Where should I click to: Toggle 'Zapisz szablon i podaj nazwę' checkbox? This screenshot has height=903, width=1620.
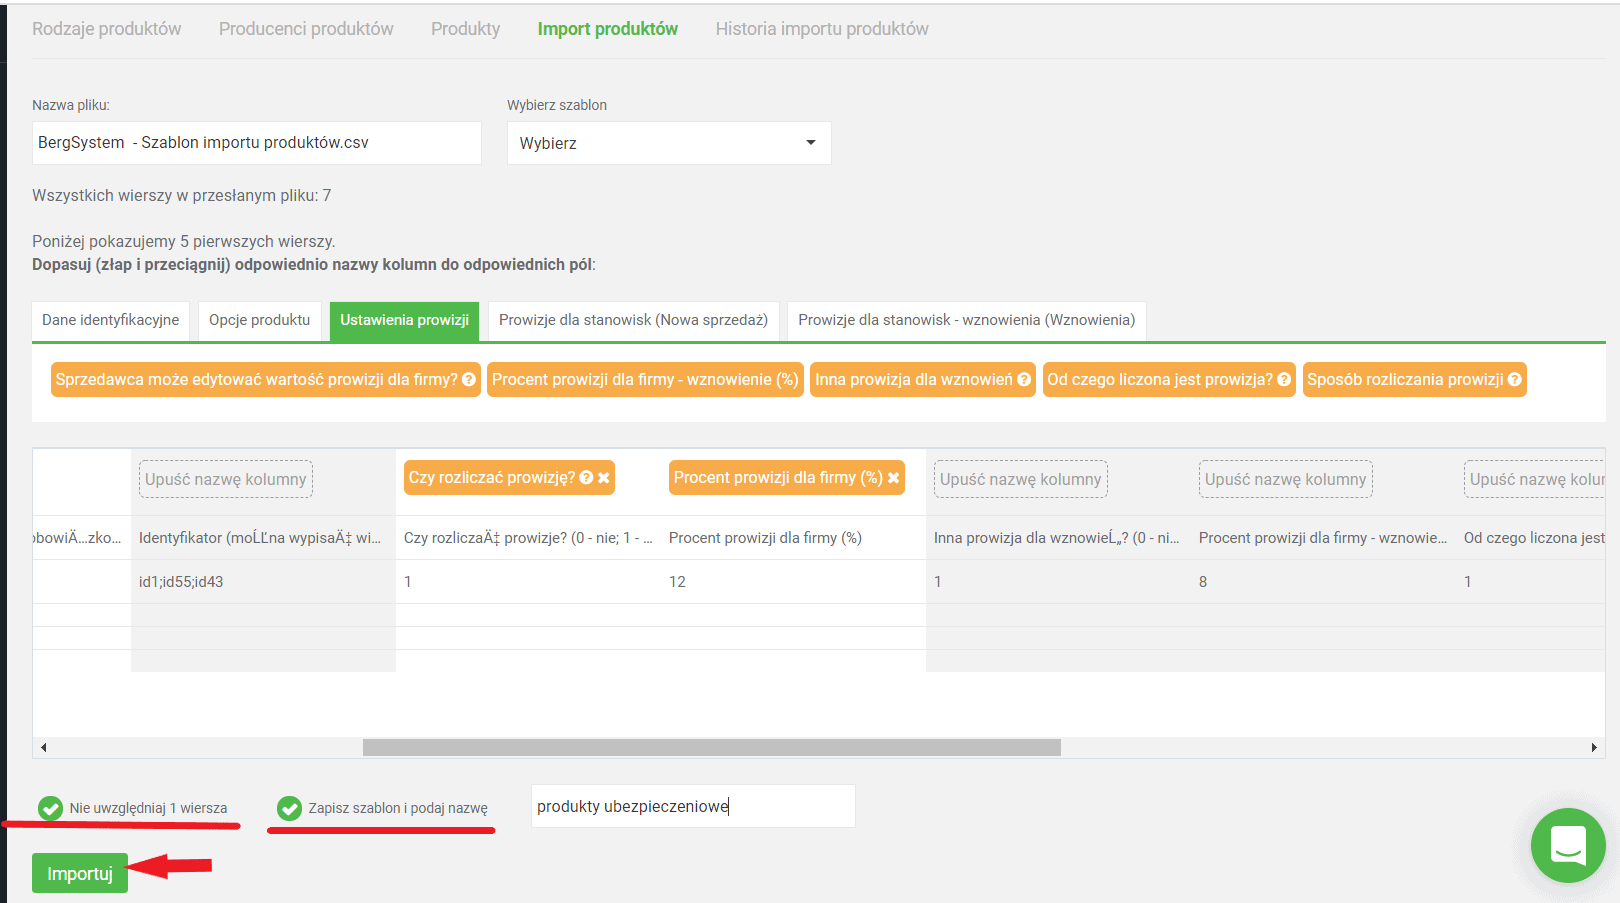tap(290, 808)
